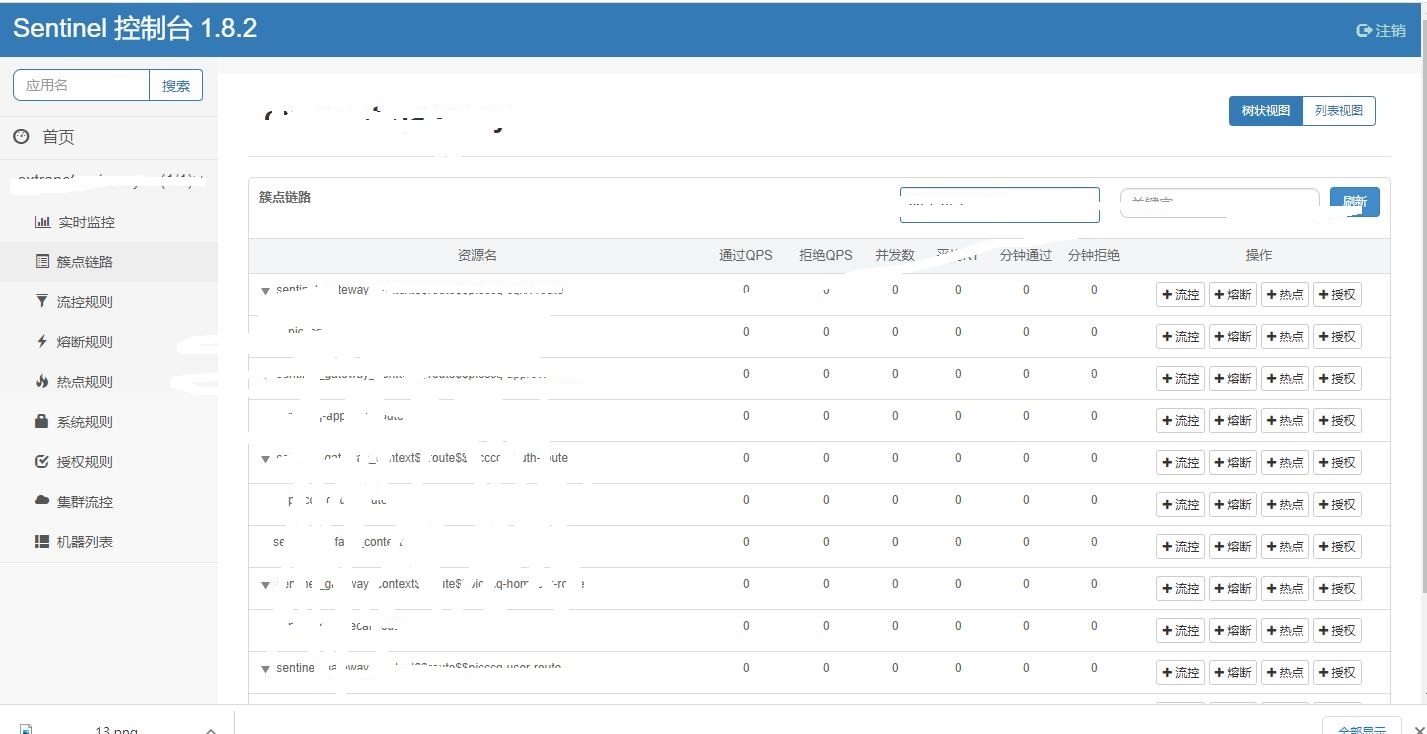Add 热点 rule for user-route row

1285,672
